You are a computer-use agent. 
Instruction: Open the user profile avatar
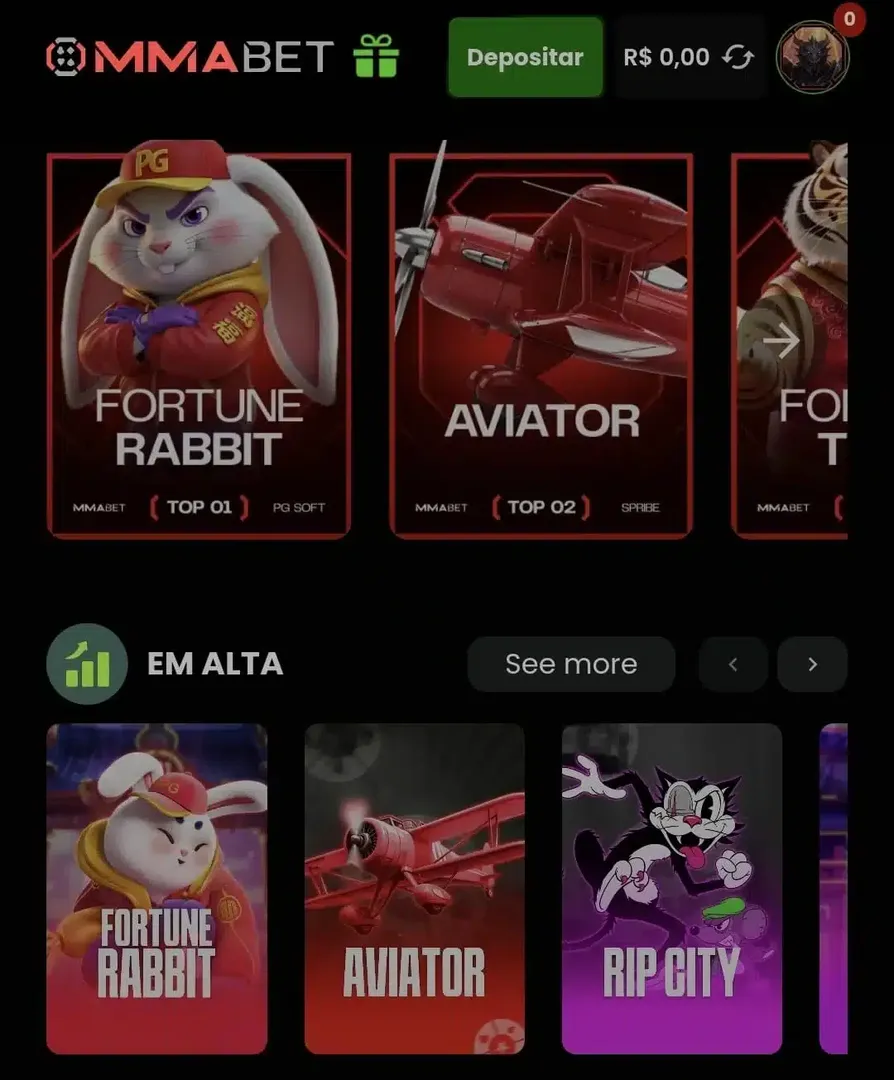[813, 57]
